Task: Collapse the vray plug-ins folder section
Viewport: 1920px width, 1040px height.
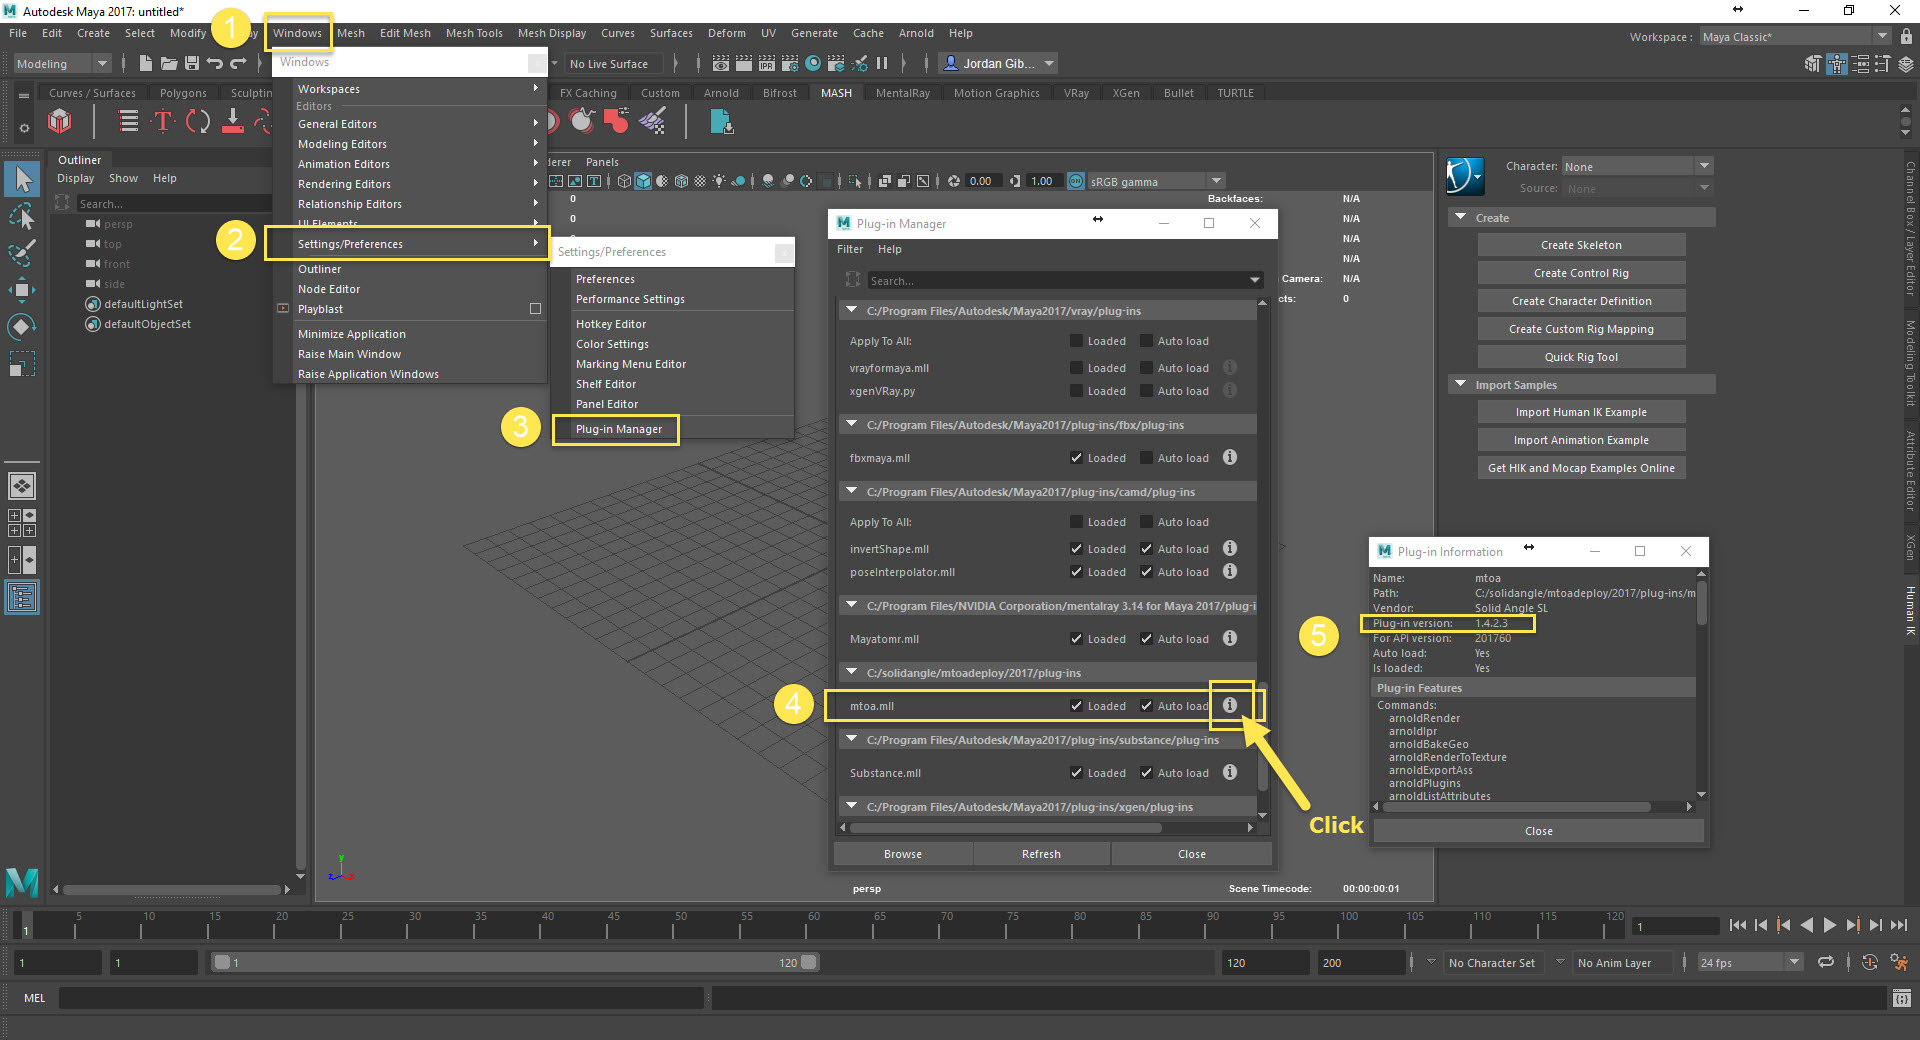Action: click(852, 310)
